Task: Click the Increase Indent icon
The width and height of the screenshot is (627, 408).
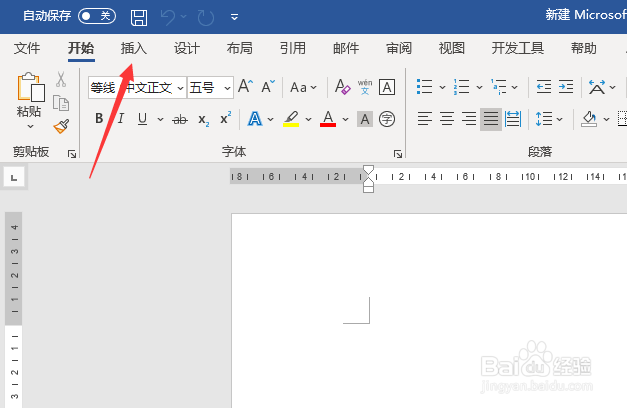Action: tap(566, 86)
